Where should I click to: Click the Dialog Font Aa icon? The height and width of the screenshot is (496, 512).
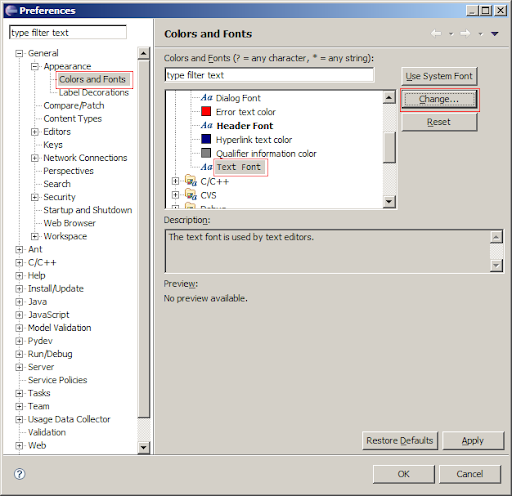click(x=207, y=98)
